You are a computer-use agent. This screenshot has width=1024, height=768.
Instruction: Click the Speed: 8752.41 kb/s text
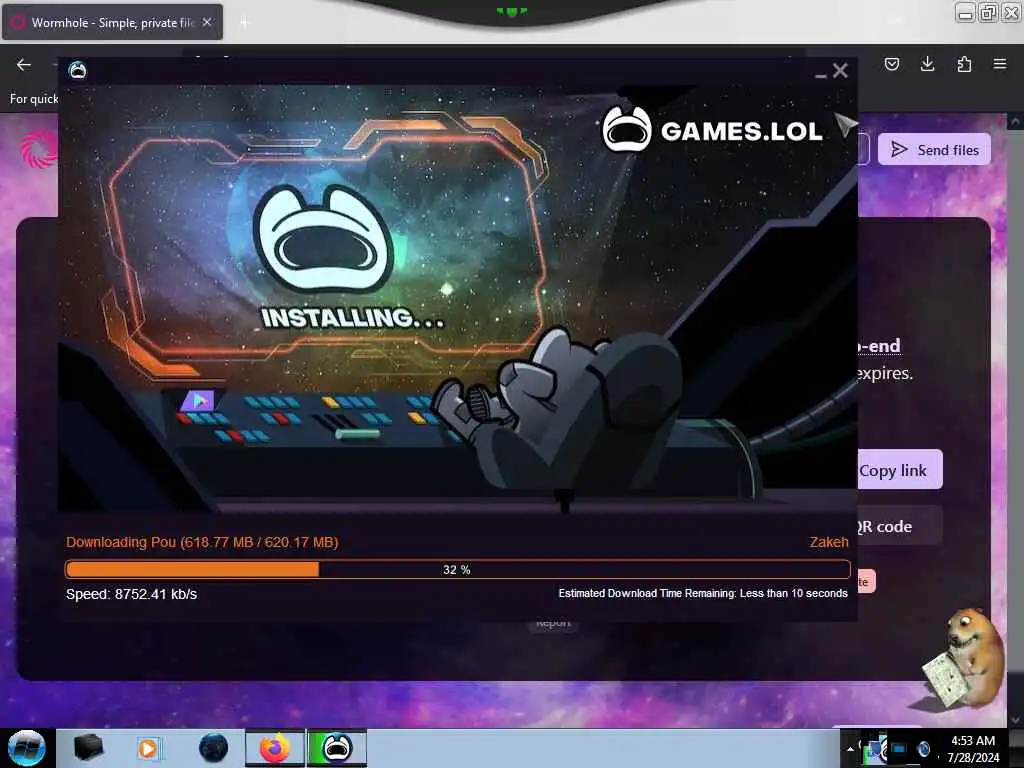pos(131,594)
